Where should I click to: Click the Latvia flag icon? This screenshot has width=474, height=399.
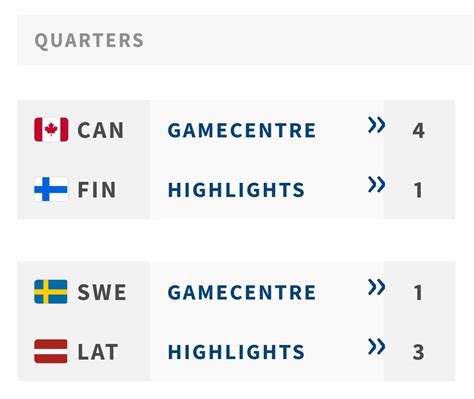coord(51,351)
